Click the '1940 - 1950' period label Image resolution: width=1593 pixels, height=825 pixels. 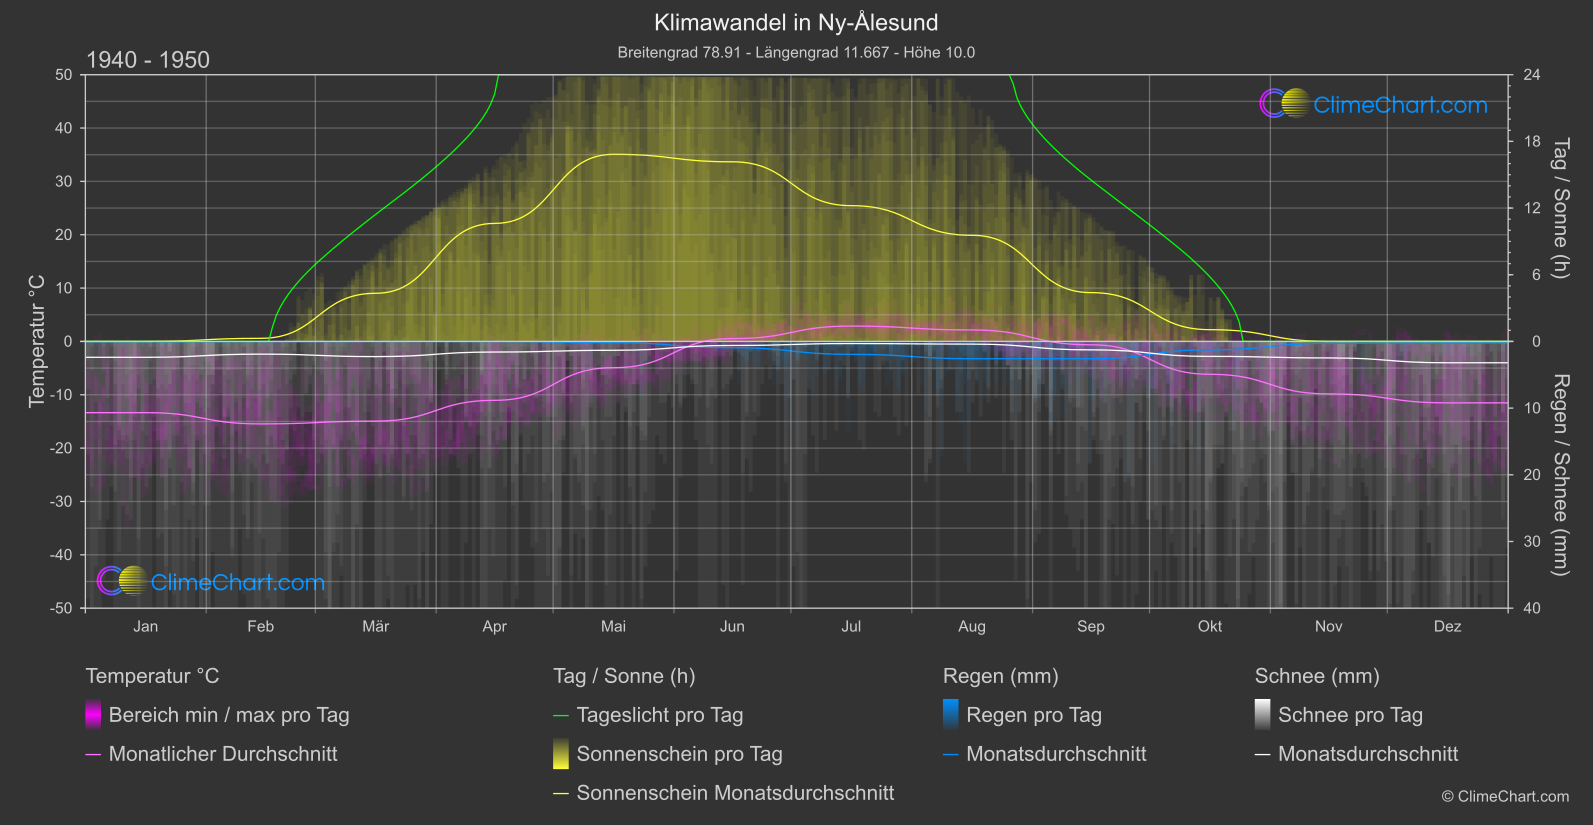click(148, 60)
